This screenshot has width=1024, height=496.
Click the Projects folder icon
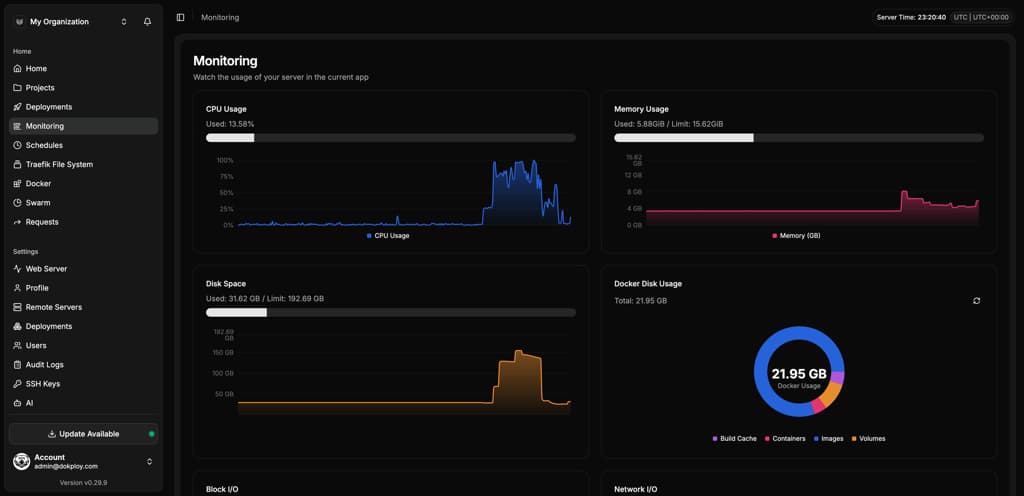17,87
